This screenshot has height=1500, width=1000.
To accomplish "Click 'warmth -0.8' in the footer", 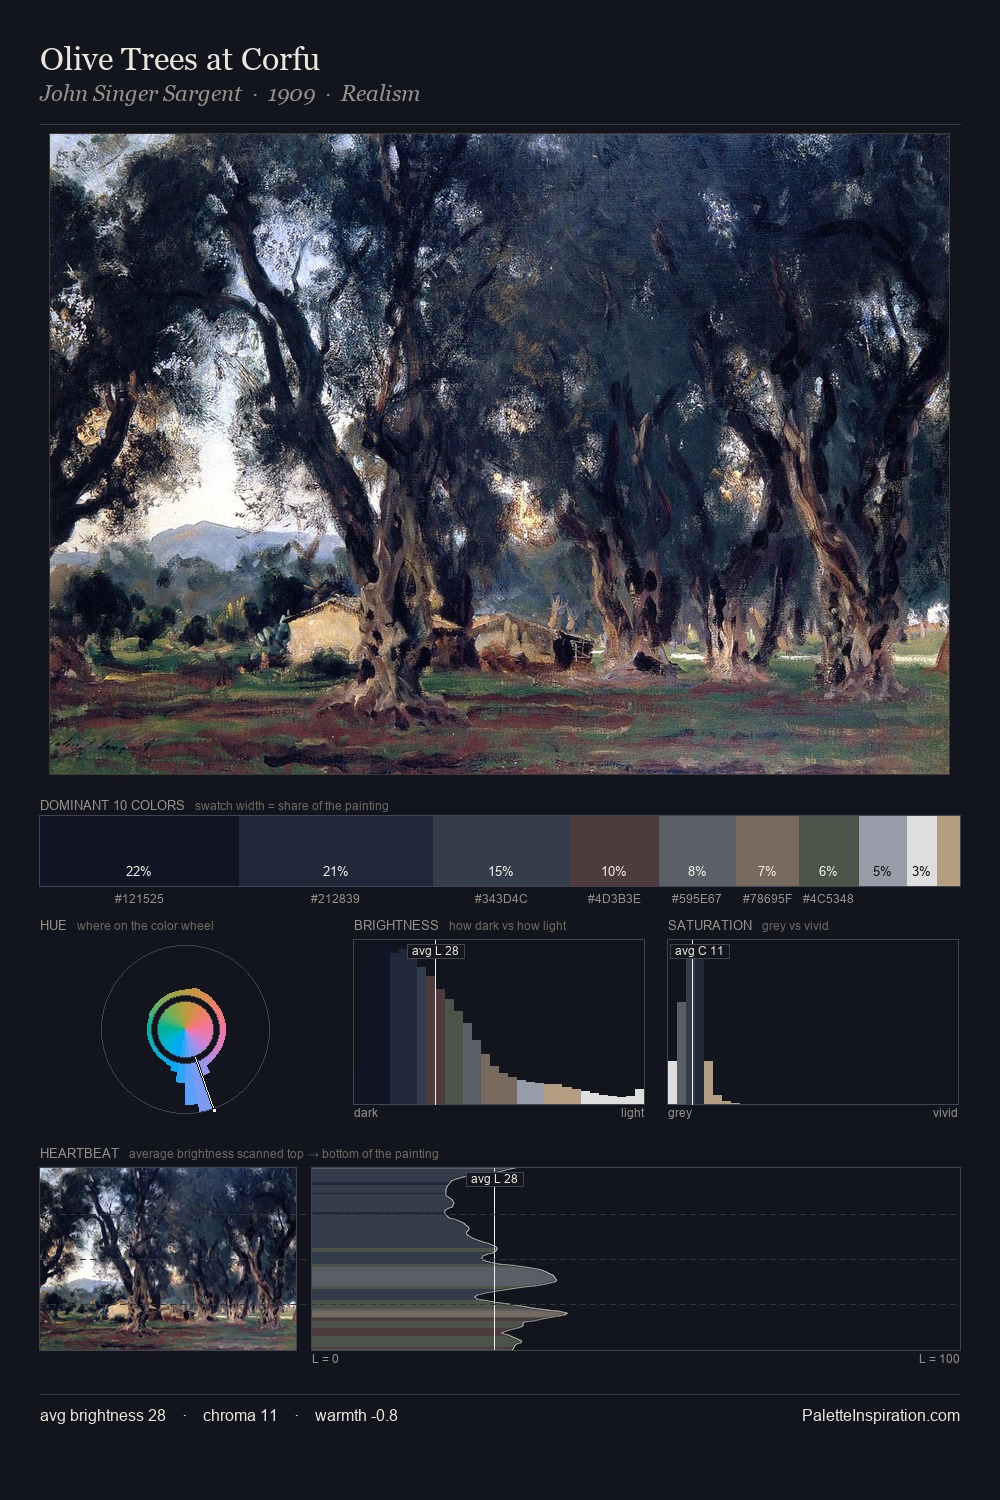I will 356,1415.
